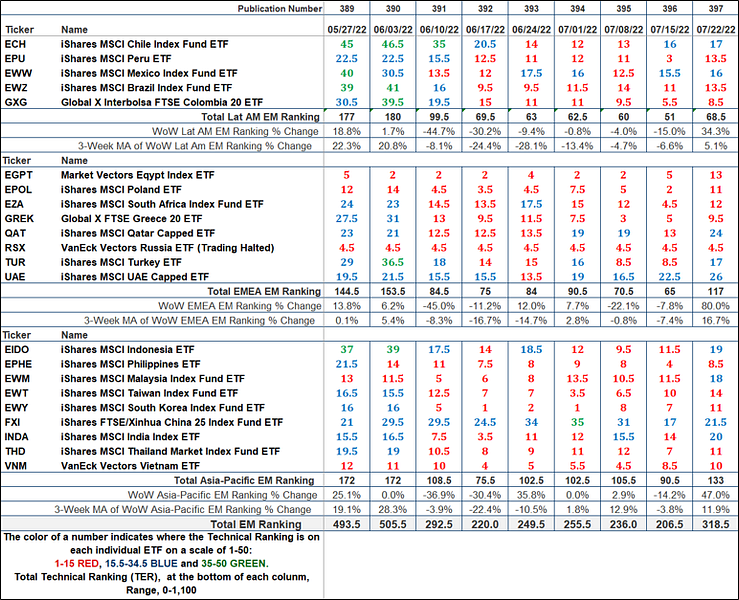Click publication number 397 header

[x=715, y=8]
